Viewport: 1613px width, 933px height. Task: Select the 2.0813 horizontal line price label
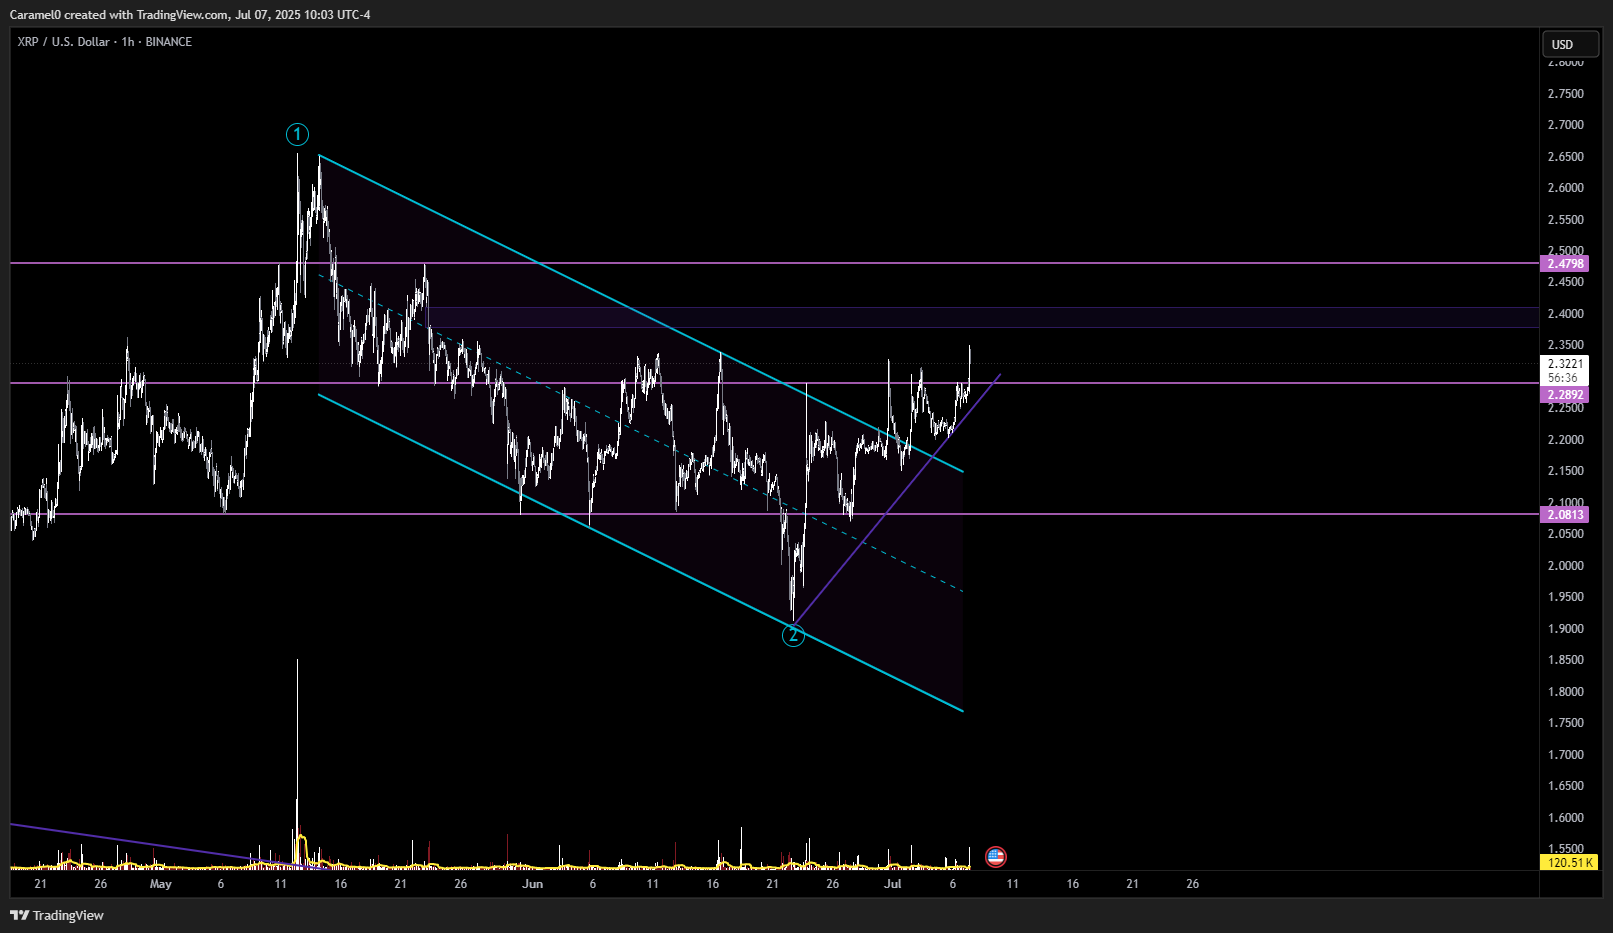pyautogui.click(x=1566, y=515)
